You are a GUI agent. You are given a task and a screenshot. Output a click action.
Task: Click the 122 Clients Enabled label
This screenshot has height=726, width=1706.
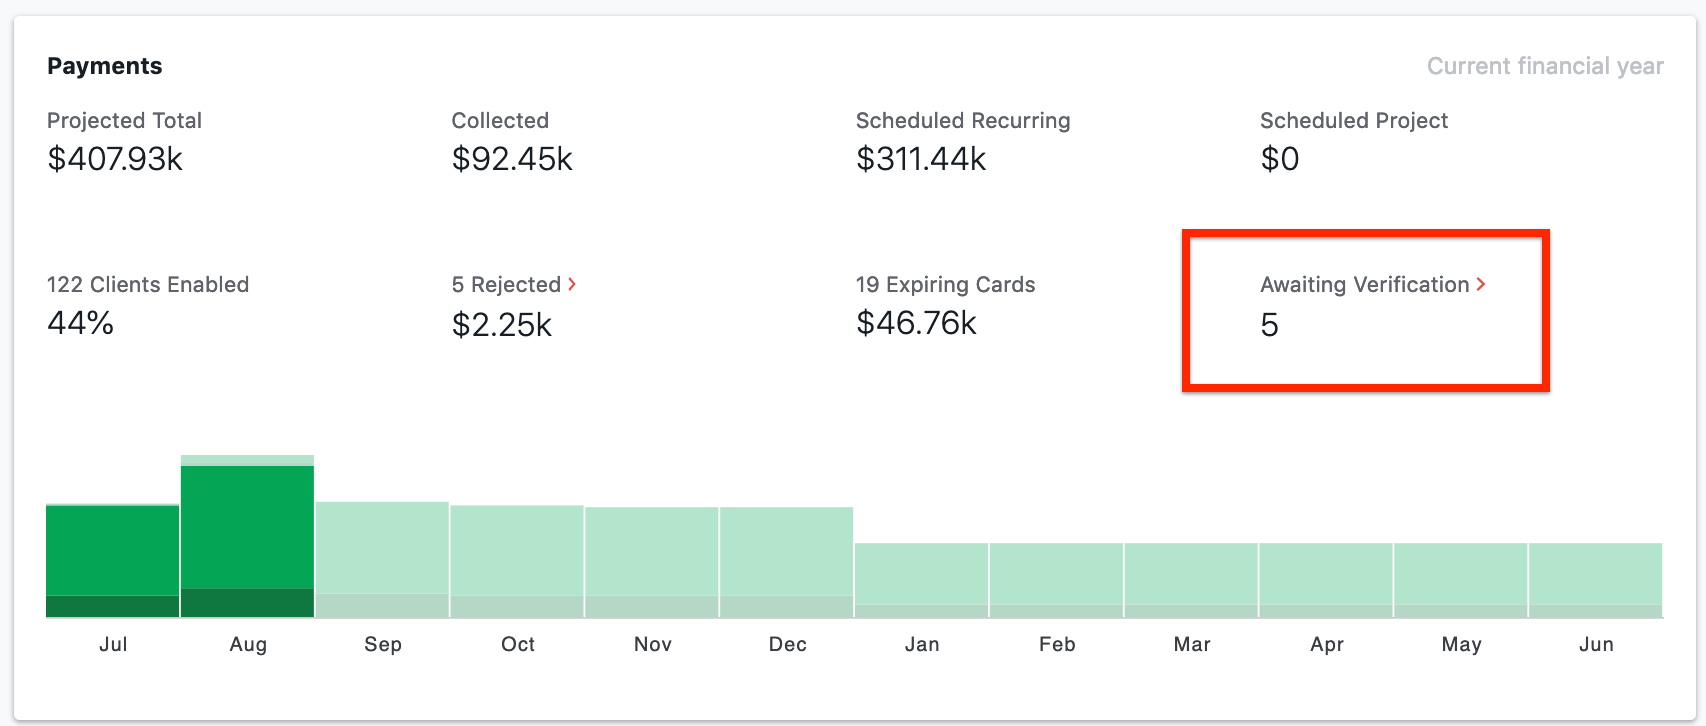tap(148, 285)
